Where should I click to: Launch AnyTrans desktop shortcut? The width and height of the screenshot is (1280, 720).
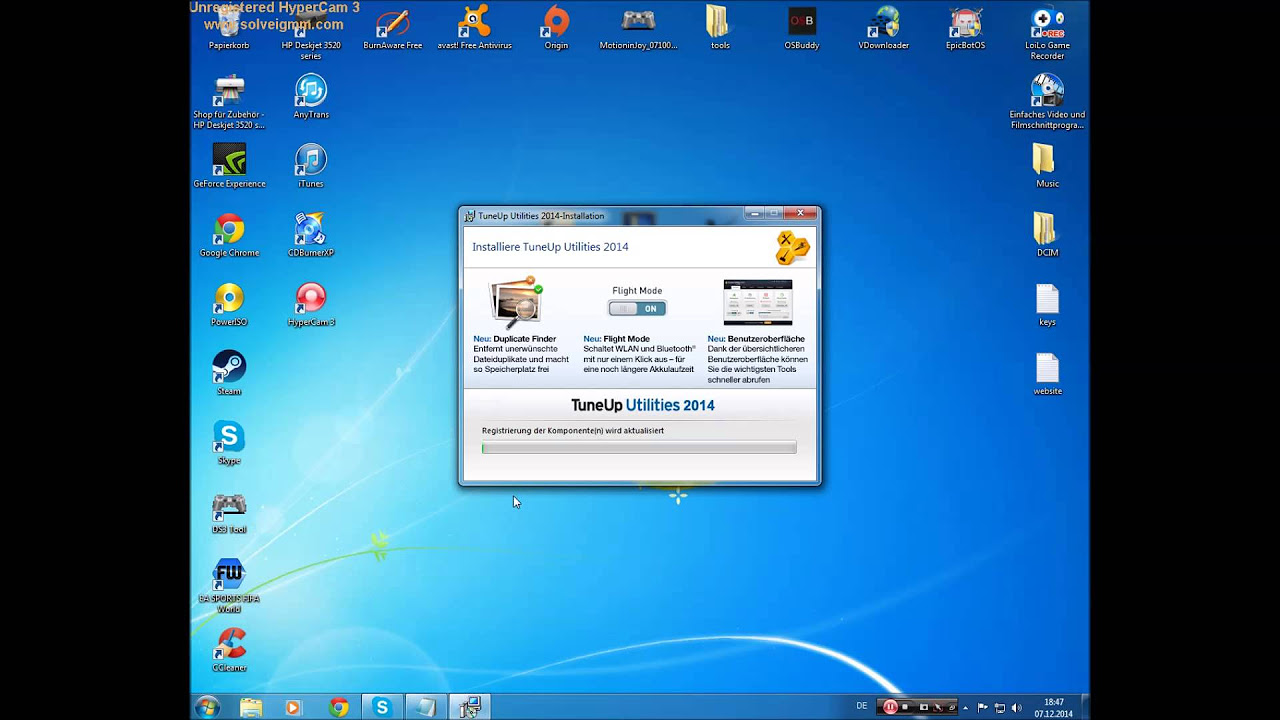[x=311, y=97]
